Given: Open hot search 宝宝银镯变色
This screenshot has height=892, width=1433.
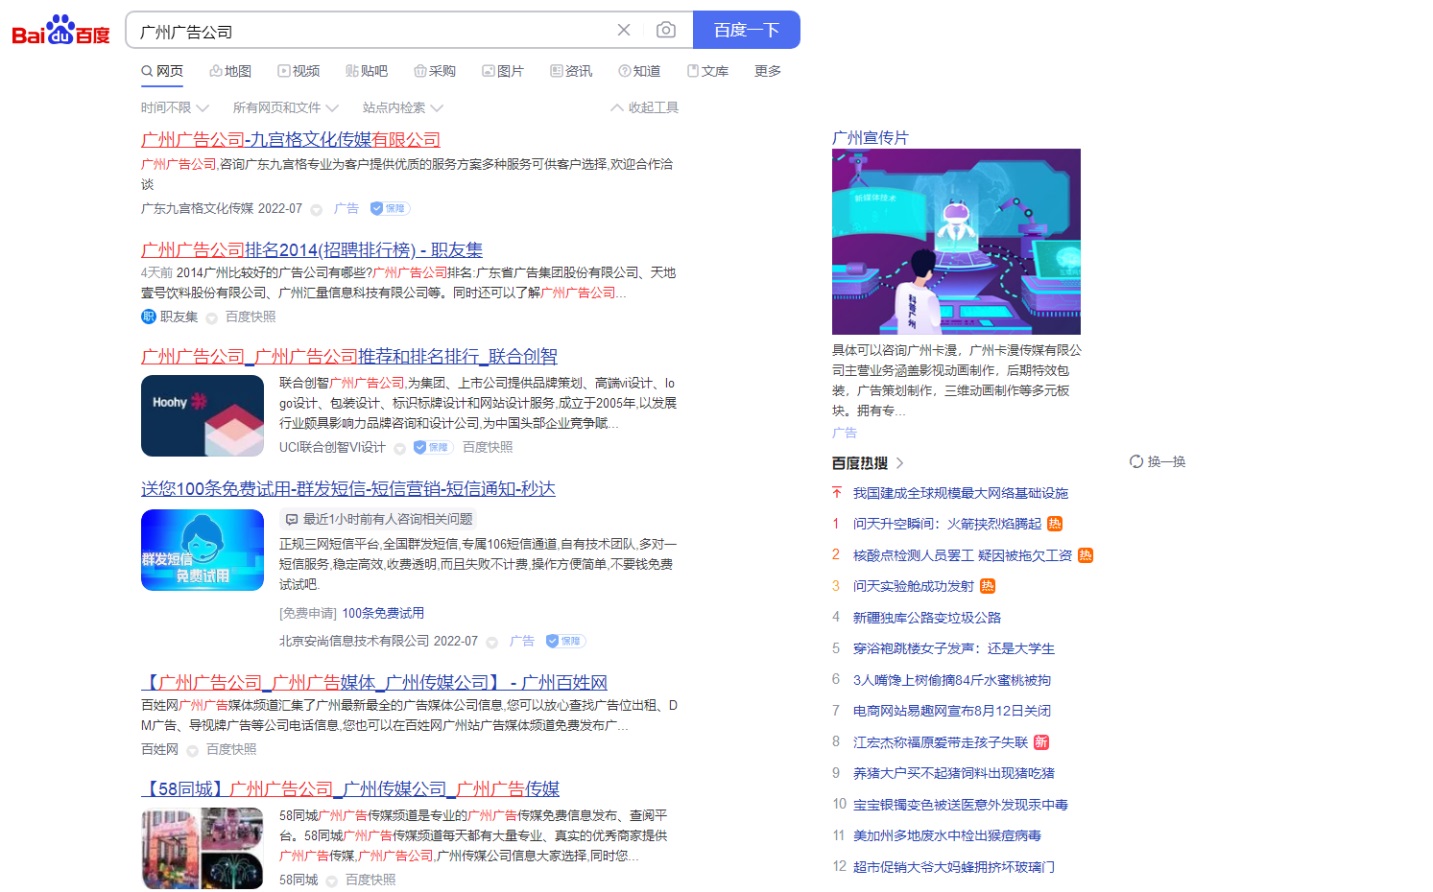Looking at the screenshot, I should click(960, 805).
